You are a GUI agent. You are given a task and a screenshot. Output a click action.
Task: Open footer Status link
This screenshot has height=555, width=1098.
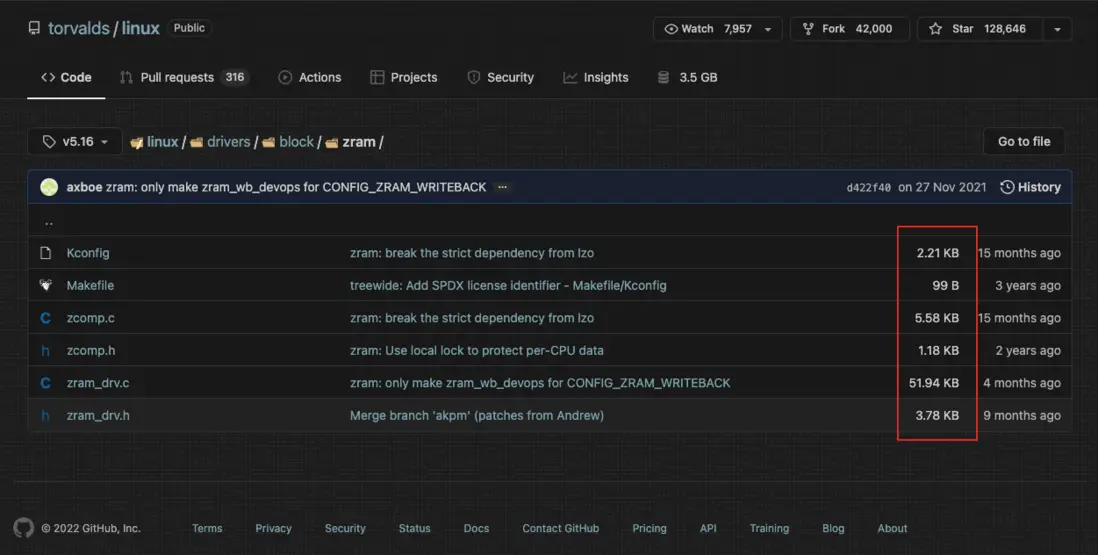point(415,528)
